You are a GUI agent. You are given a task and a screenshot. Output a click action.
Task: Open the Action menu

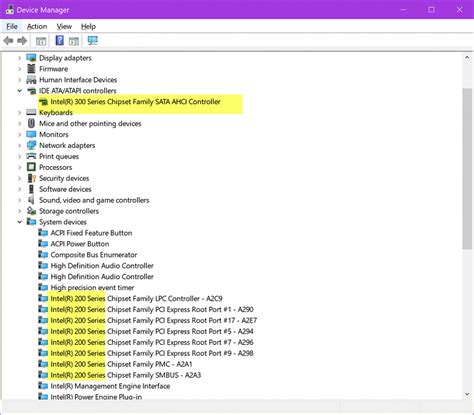tap(37, 26)
